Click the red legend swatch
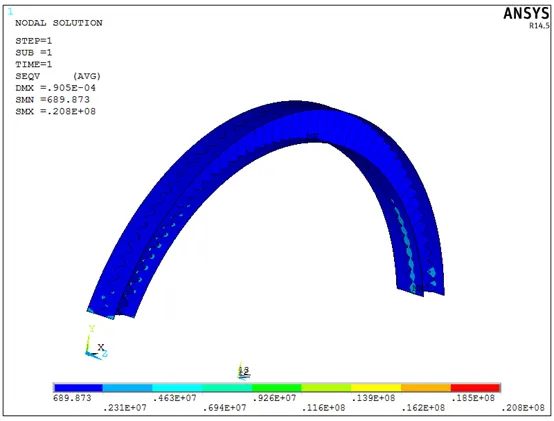 476,388
